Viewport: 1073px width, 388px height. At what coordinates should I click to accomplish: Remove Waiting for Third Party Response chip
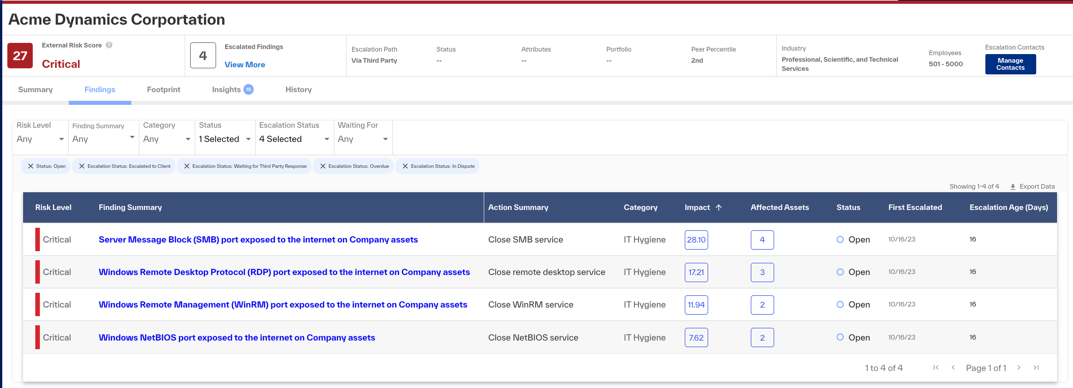pyautogui.click(x=186, y=166)
